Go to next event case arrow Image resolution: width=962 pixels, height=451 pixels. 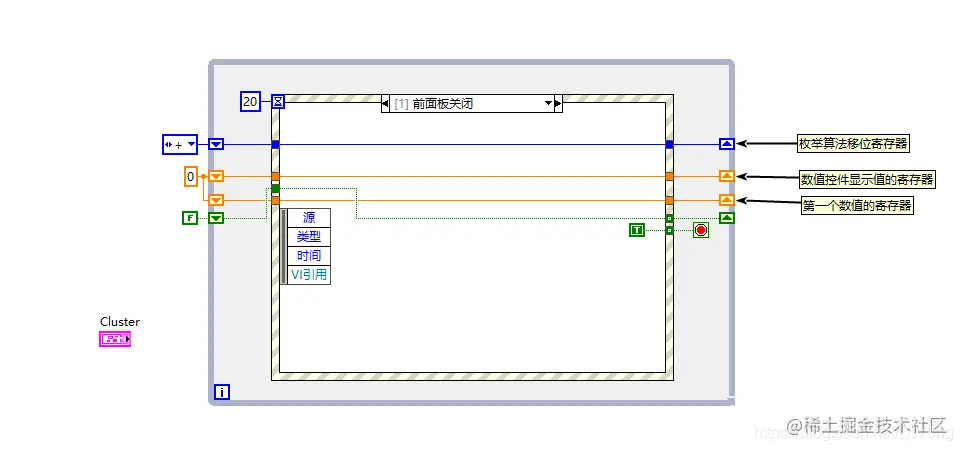click(558, 104)
